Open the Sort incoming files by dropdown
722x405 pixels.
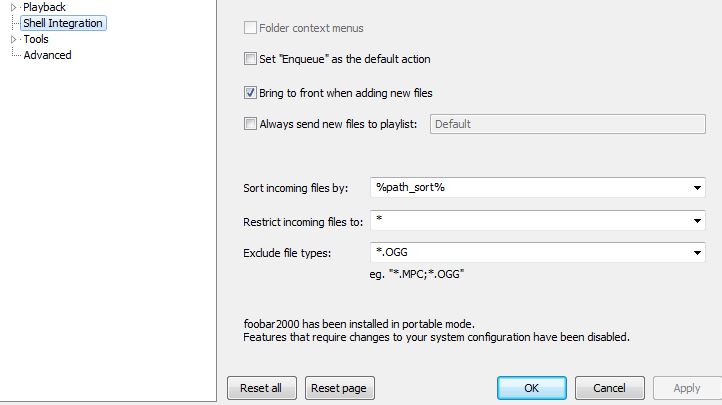(x=697, y=188)
